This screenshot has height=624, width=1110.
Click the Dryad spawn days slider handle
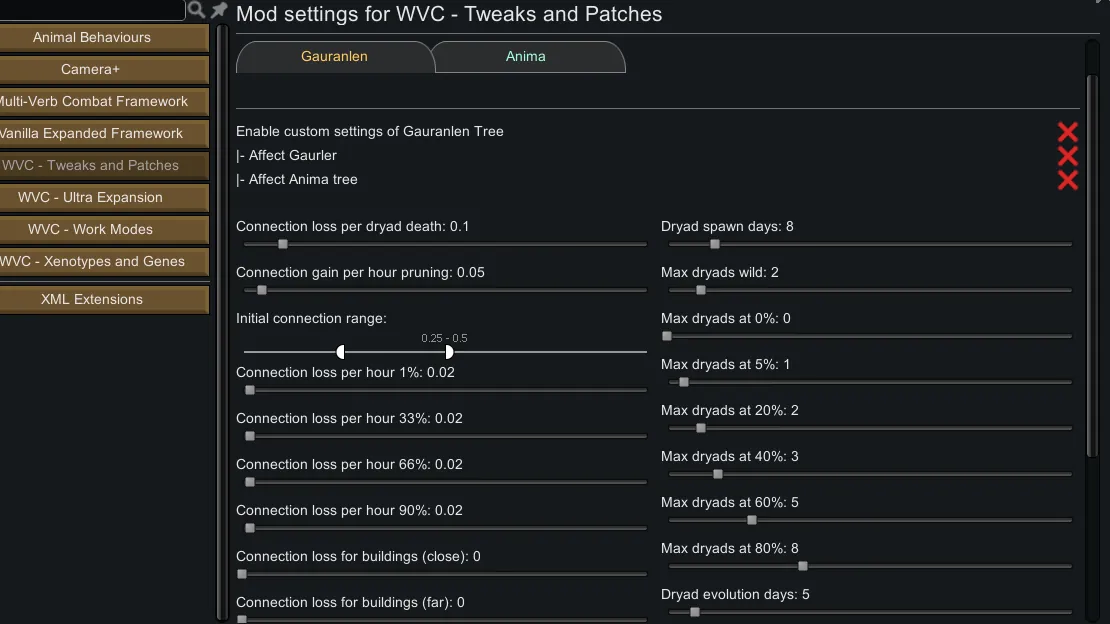[714, 244]
